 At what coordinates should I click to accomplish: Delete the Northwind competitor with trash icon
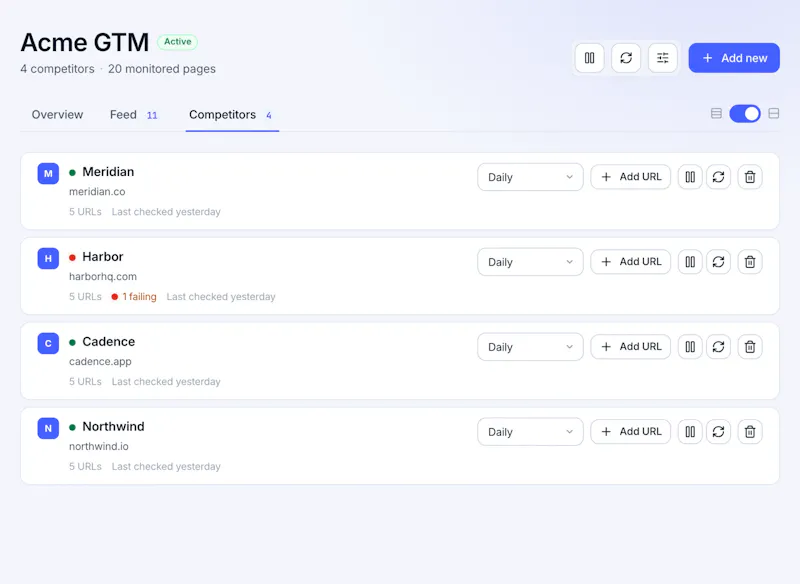coord(750,431)
